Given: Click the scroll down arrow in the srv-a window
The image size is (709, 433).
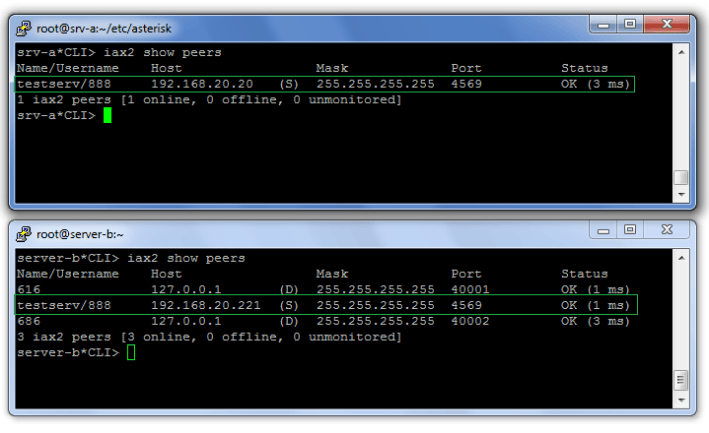Looking at the screenshot, I should [x=681, y=194].
